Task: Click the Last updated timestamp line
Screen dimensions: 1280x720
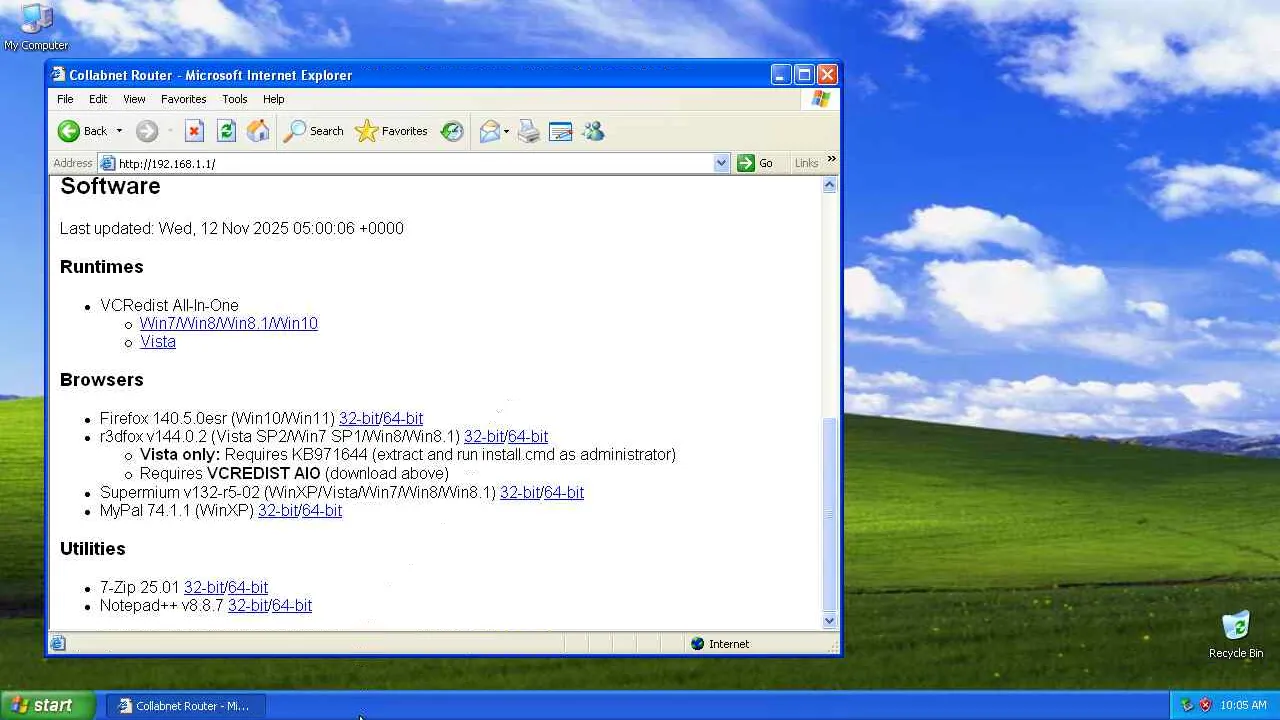Action: 232,229
